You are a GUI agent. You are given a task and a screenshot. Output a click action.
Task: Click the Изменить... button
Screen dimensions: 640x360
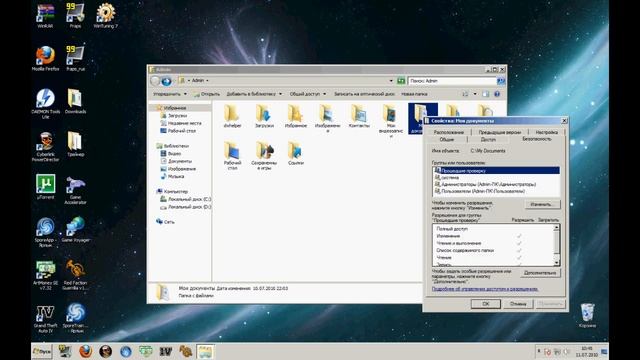click(542, 204)
